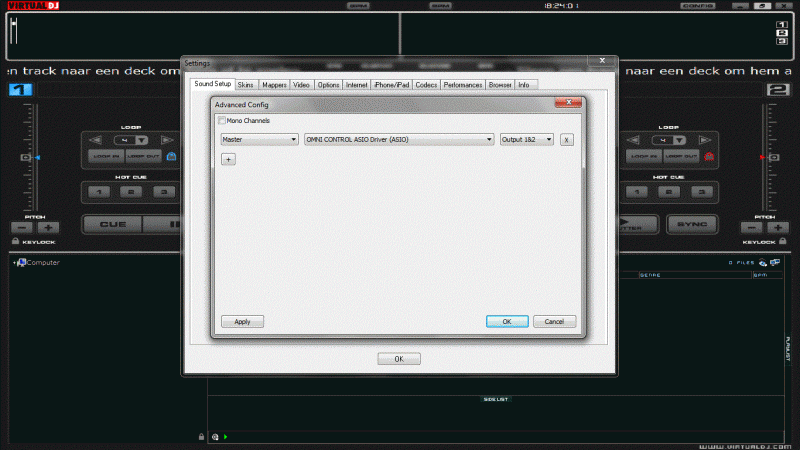
Task: Cancel the Advanced Config dialog
Action: 554,321
